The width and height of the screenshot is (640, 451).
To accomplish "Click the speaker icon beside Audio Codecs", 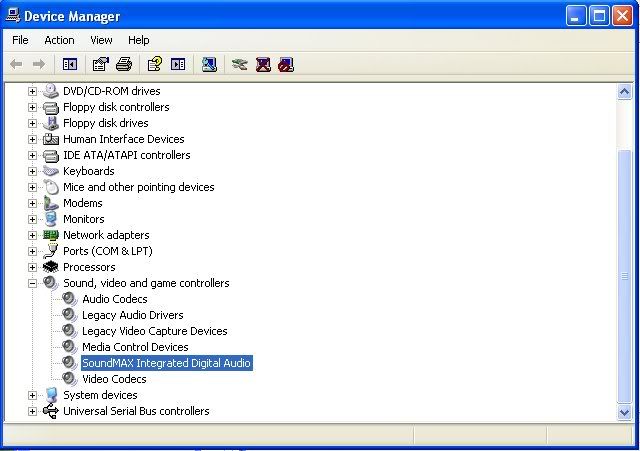I will [70, 299].
